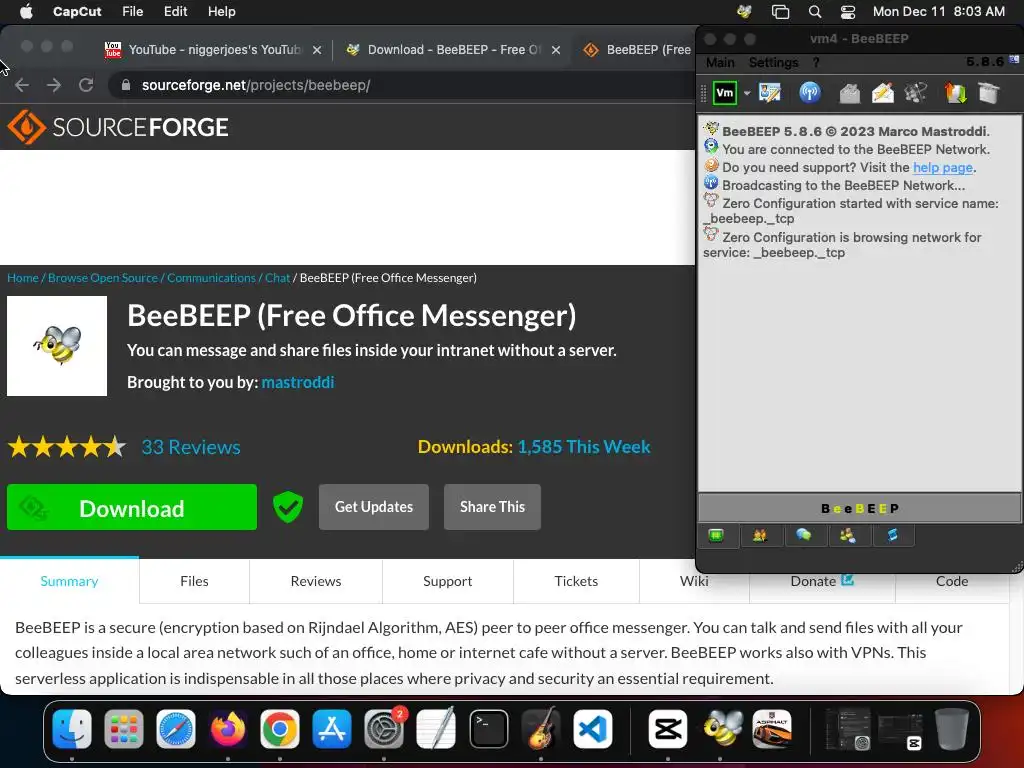Open the ? help menu in BeeBEEP
Viewport: 1024px width, 768px height.
tap(816, 63)
